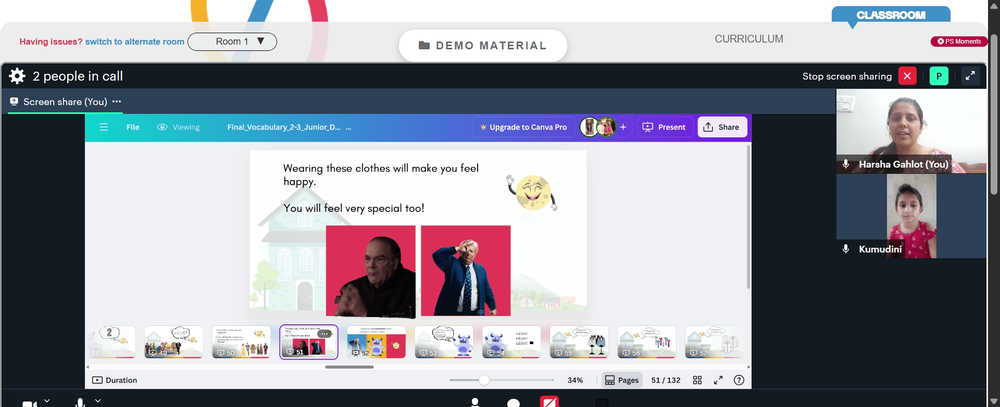
Task: Open Canva grid view icon
Action: coord(697,380)
